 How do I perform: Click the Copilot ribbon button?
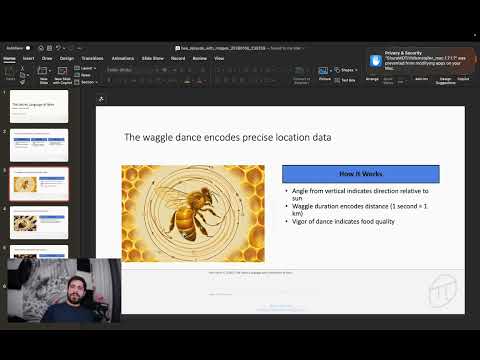tap(463, 79)
